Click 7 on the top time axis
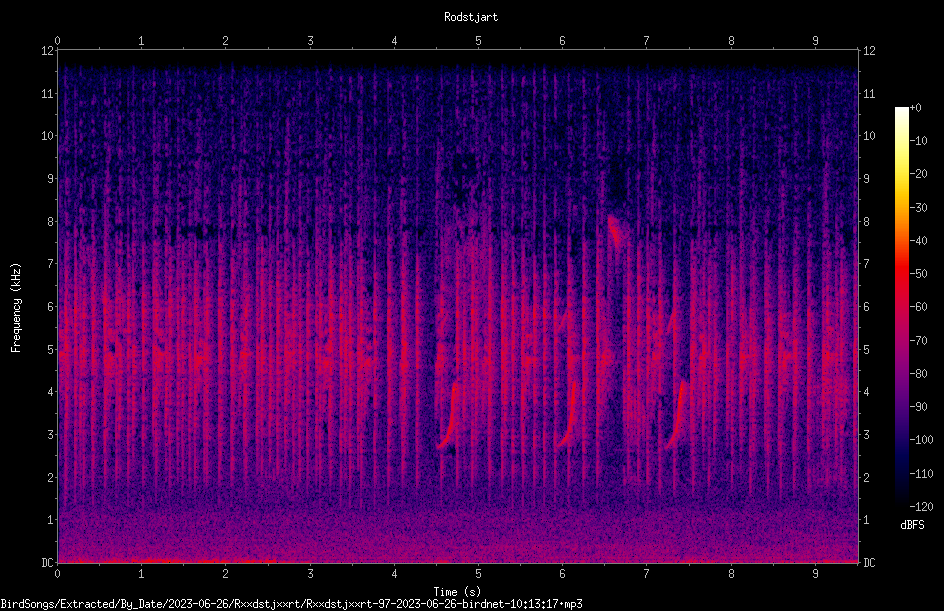This screenshot has width=944, height=611. [x=647, y=41]
